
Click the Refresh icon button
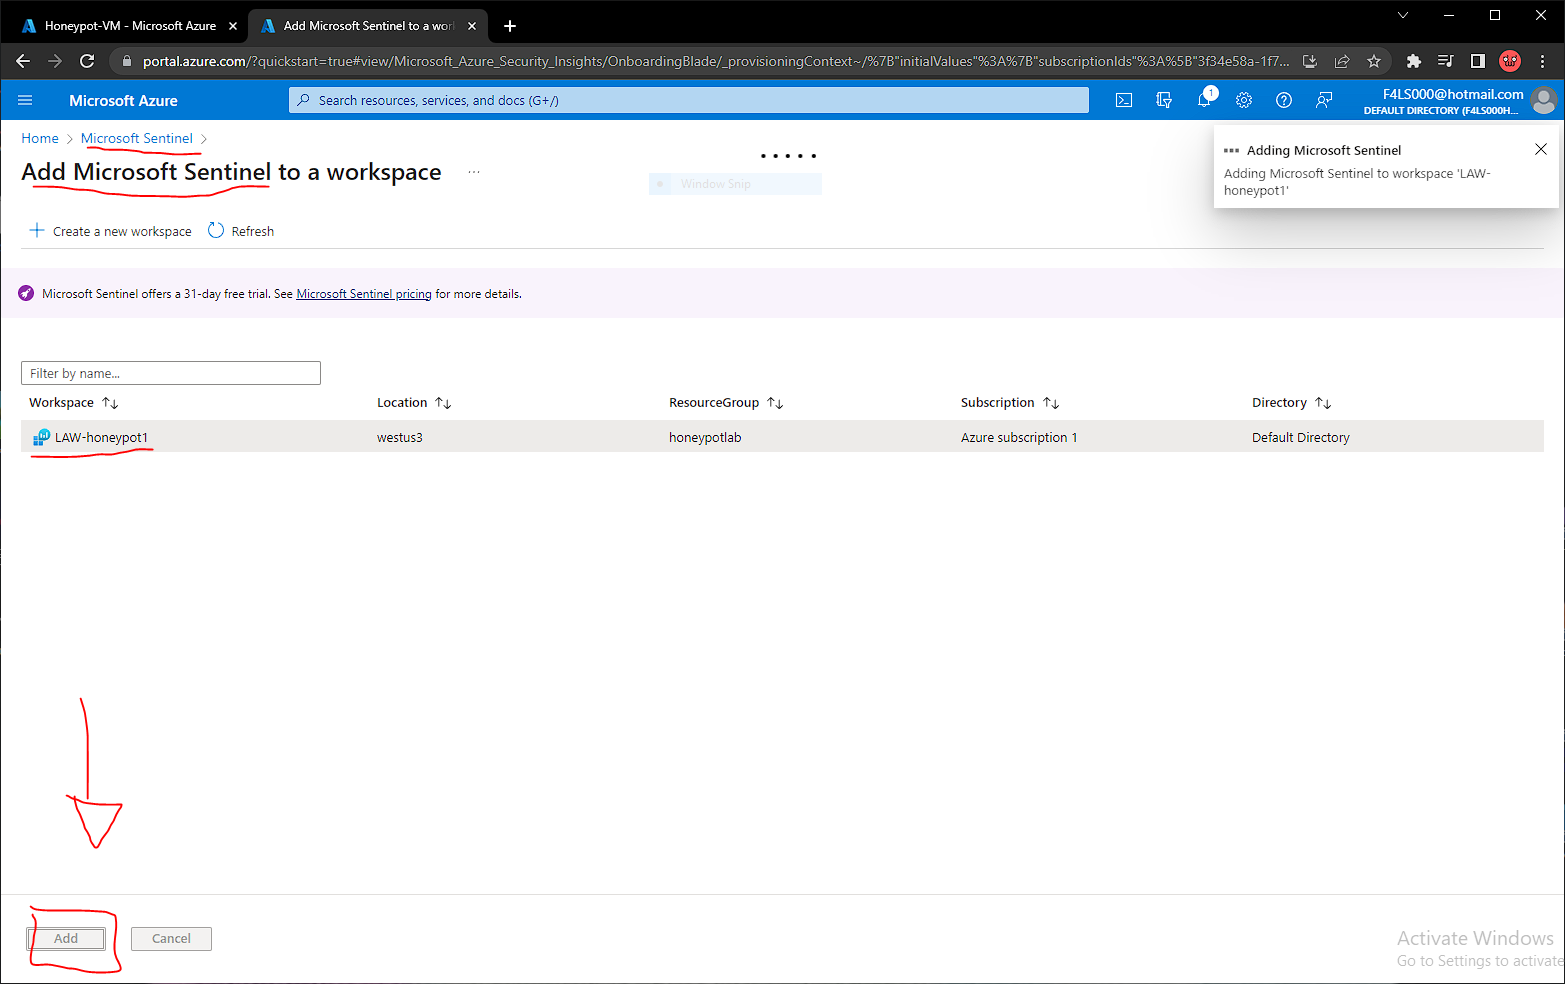pyautogui.click(x=216, y=230)
